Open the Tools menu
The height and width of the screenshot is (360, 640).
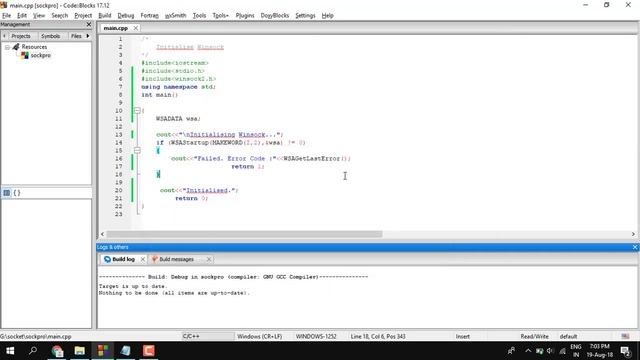tap(199, 16)
